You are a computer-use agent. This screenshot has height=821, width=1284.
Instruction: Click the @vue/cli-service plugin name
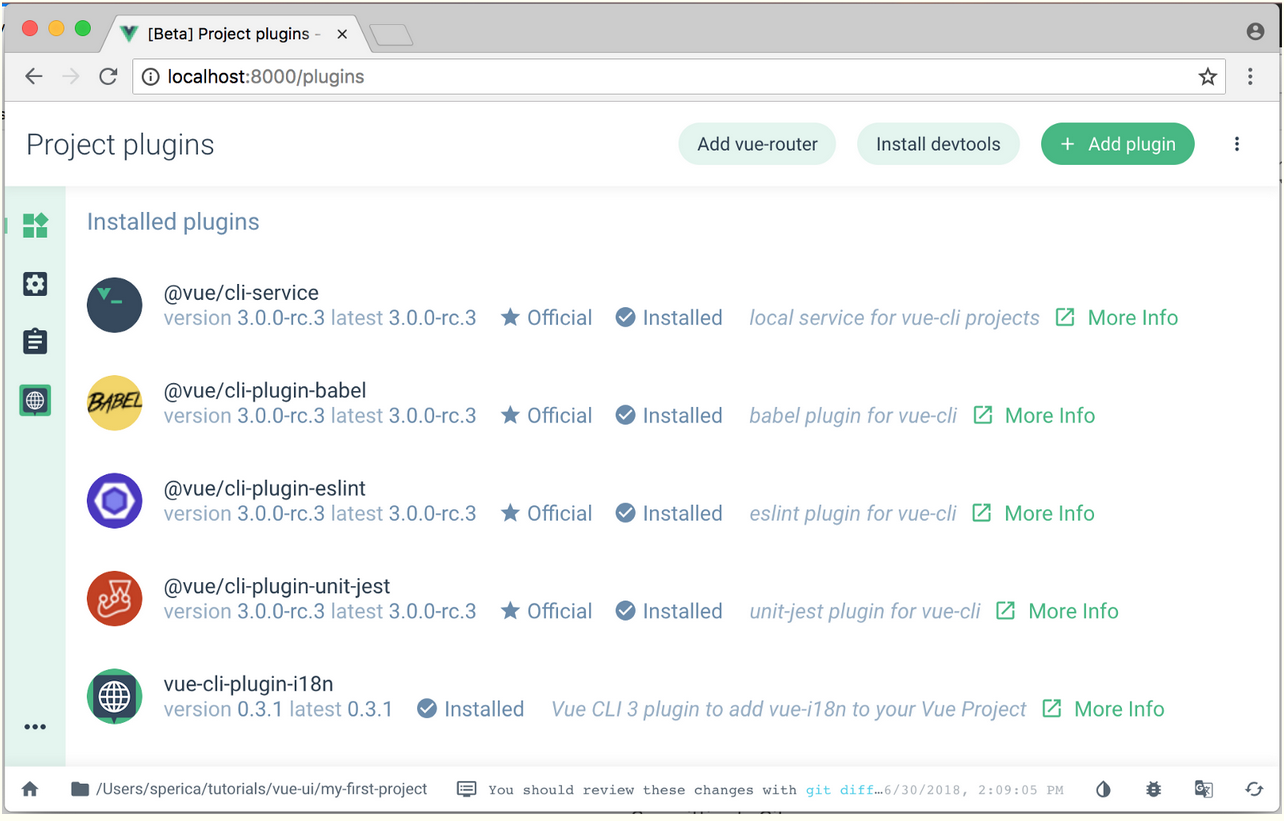[241, 293]
